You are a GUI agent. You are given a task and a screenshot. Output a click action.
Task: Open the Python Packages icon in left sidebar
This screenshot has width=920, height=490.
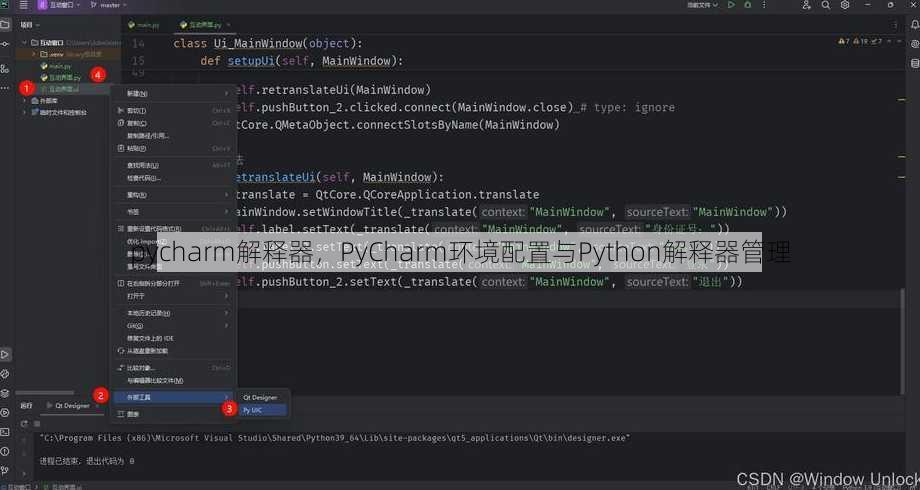click(5, 374)
